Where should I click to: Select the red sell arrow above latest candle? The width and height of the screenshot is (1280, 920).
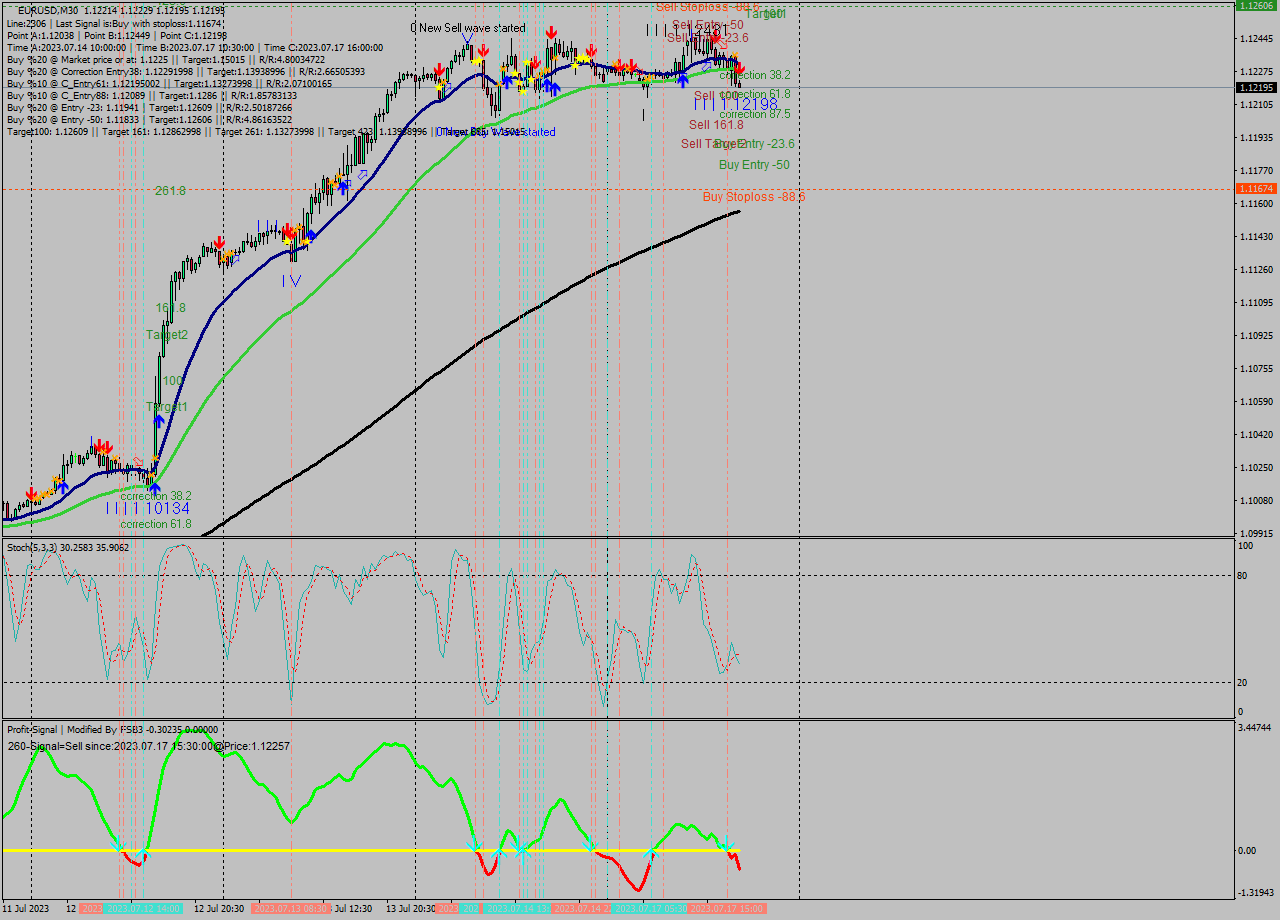coord(740,67)
